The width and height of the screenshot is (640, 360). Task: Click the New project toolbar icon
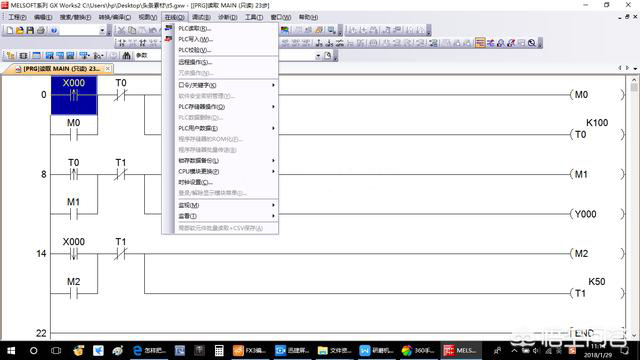coord(10,30)
